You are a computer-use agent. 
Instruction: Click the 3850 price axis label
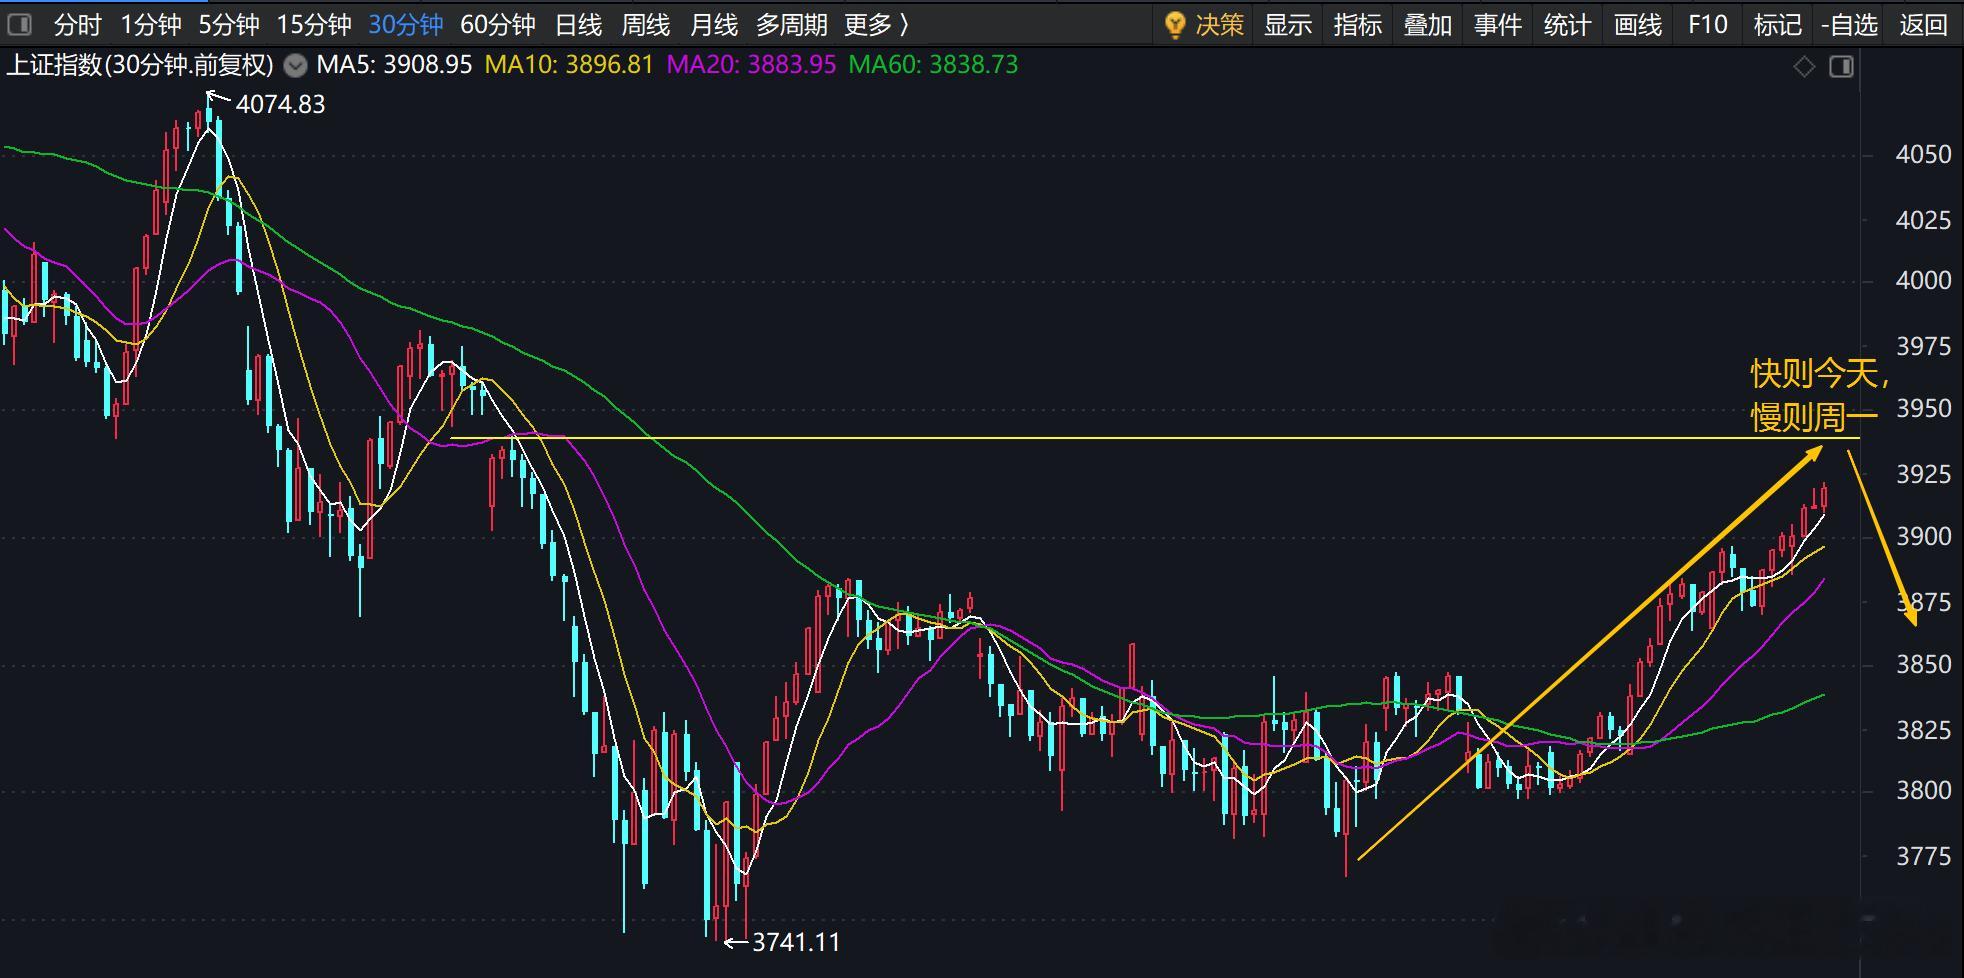(x=1923, y=665)
